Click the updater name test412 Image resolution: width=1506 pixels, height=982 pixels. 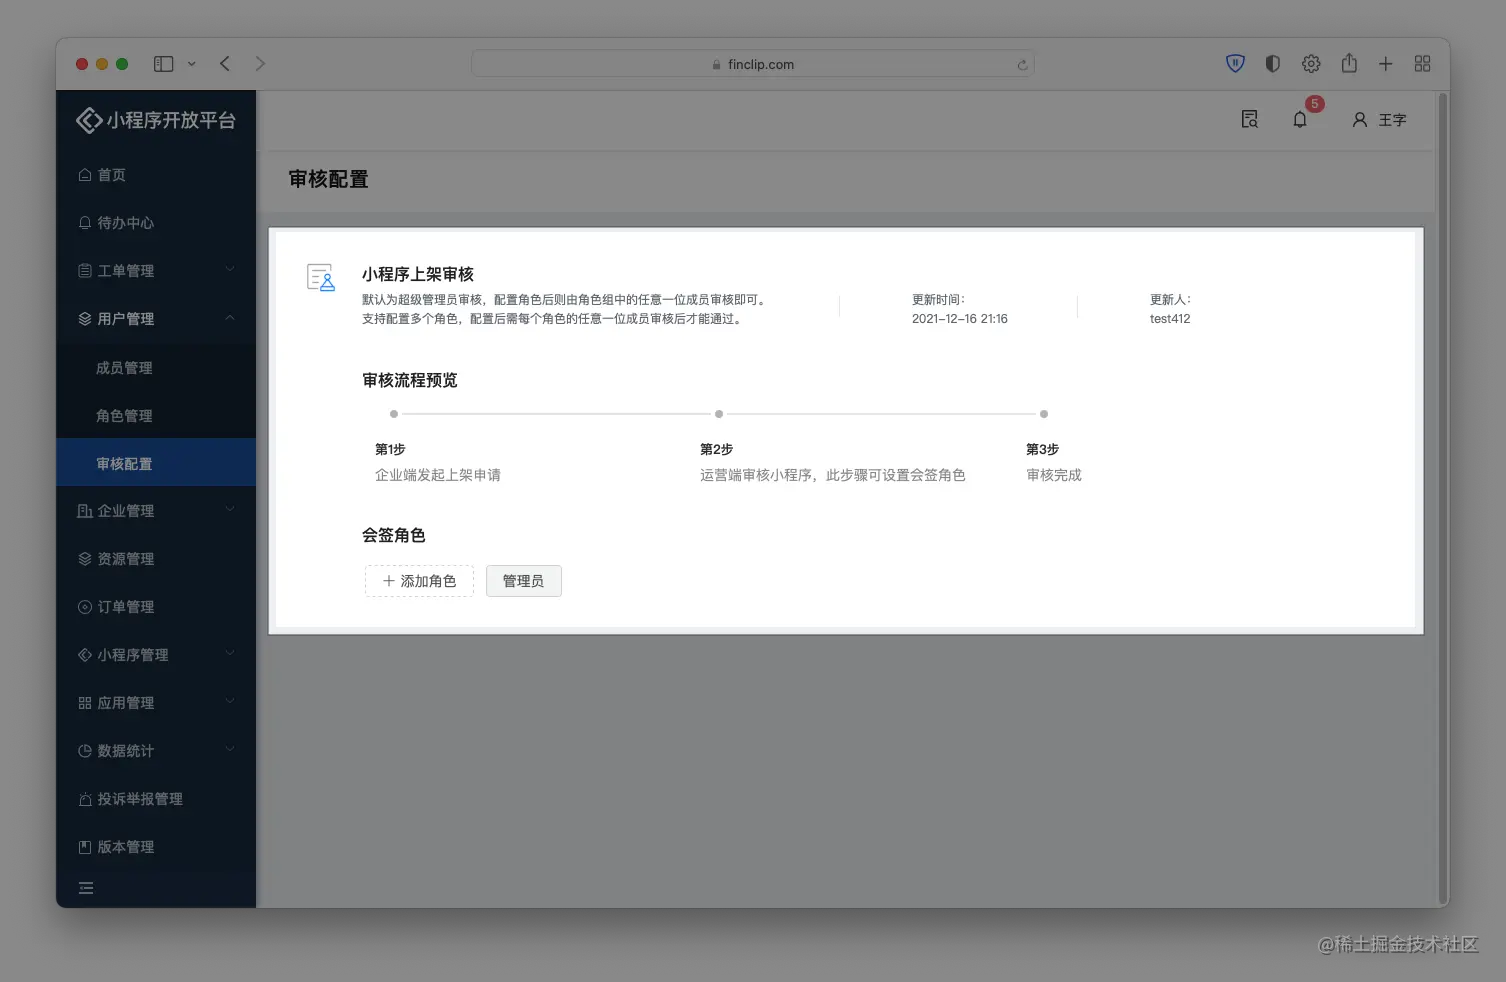(x=1170, y=319)
